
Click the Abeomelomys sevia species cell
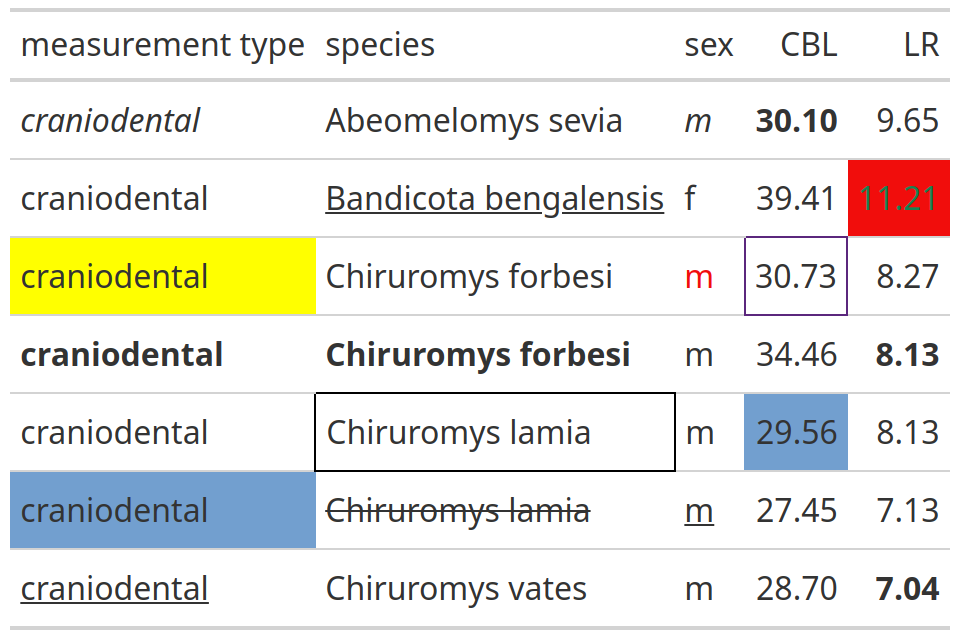coord(474,121)
